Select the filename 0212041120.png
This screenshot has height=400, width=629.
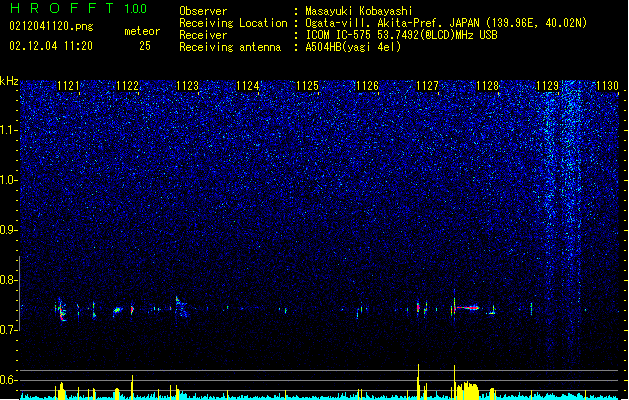pos(51,26)
